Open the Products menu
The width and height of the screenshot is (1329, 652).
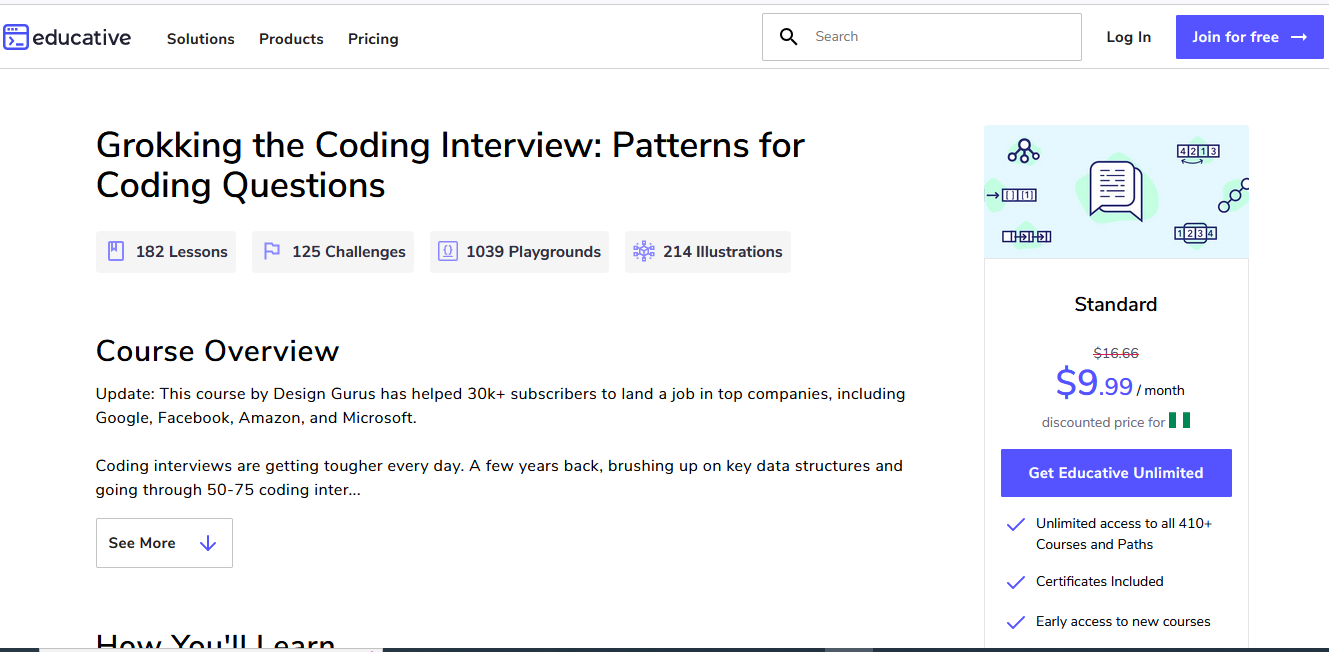tap(291, 39)
